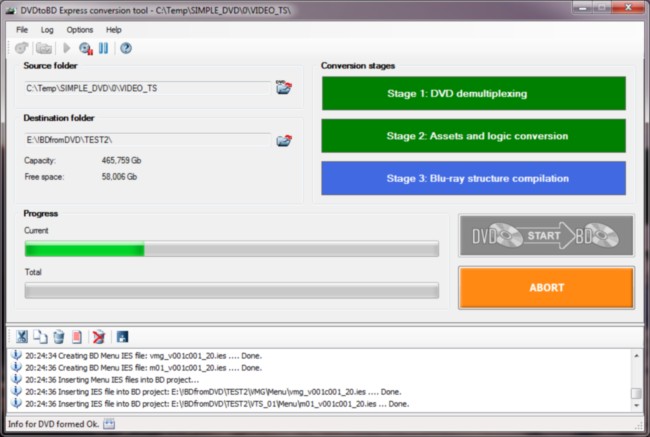This screenshot has width=650, height=437.
Task: Abort the conversion with the orange ABORT button
Action: [546, 288]
